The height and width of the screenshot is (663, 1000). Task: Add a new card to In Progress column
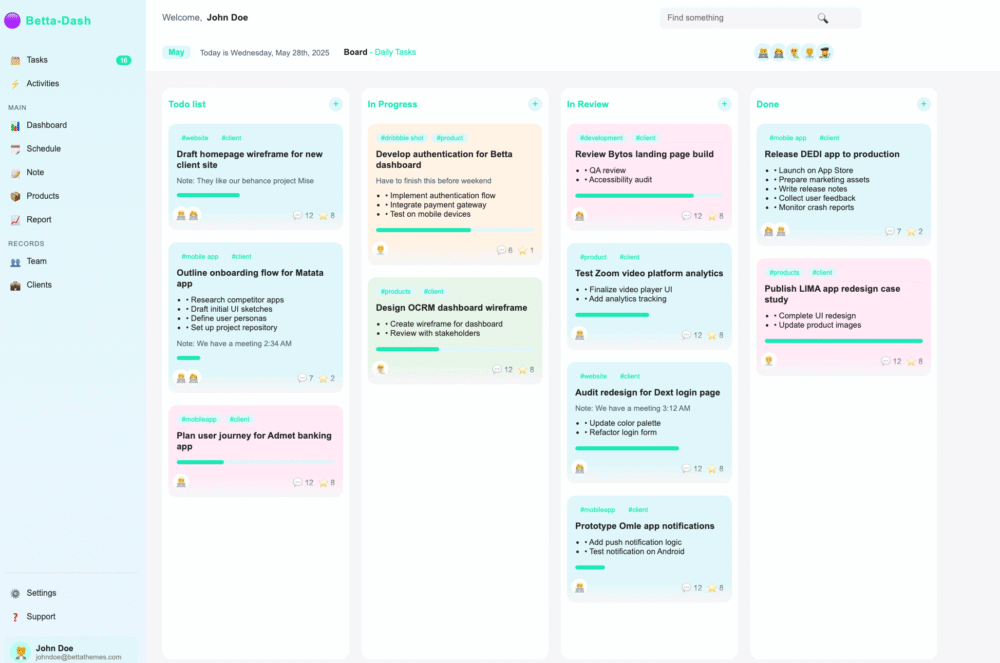535,103
